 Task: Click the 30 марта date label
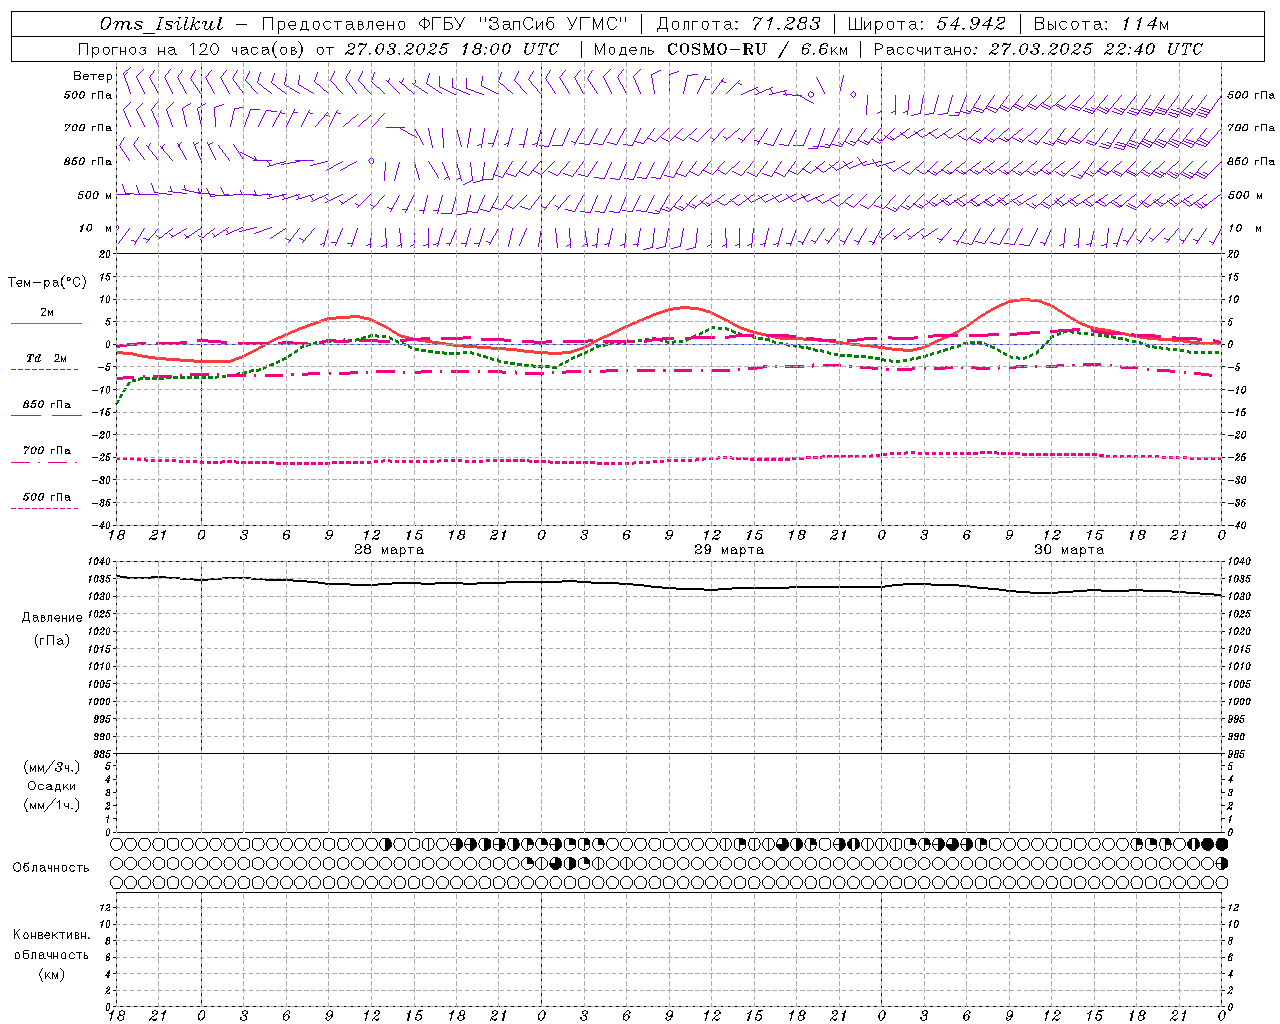(1069, 550)
